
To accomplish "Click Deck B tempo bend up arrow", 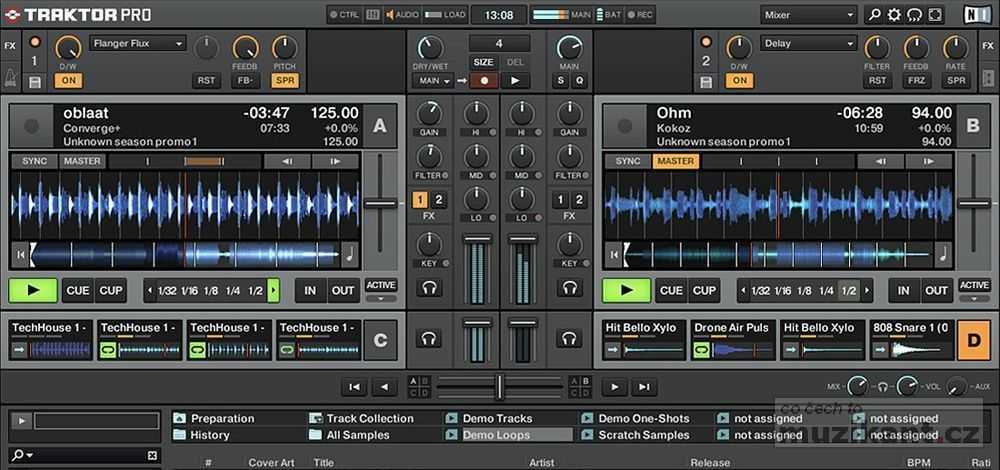I will [x=929, y=161].
